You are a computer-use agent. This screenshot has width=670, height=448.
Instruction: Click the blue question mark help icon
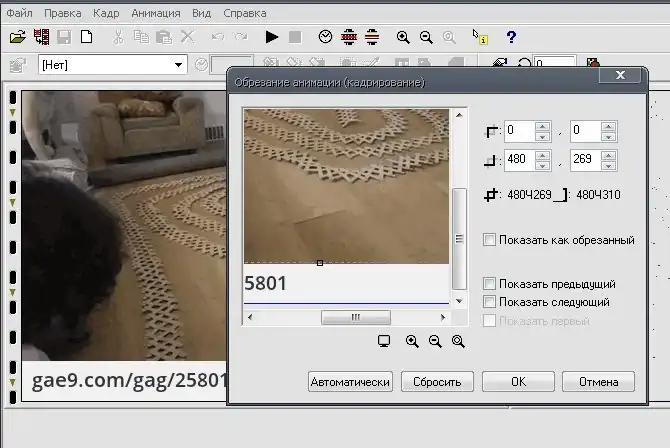(511, 37)
